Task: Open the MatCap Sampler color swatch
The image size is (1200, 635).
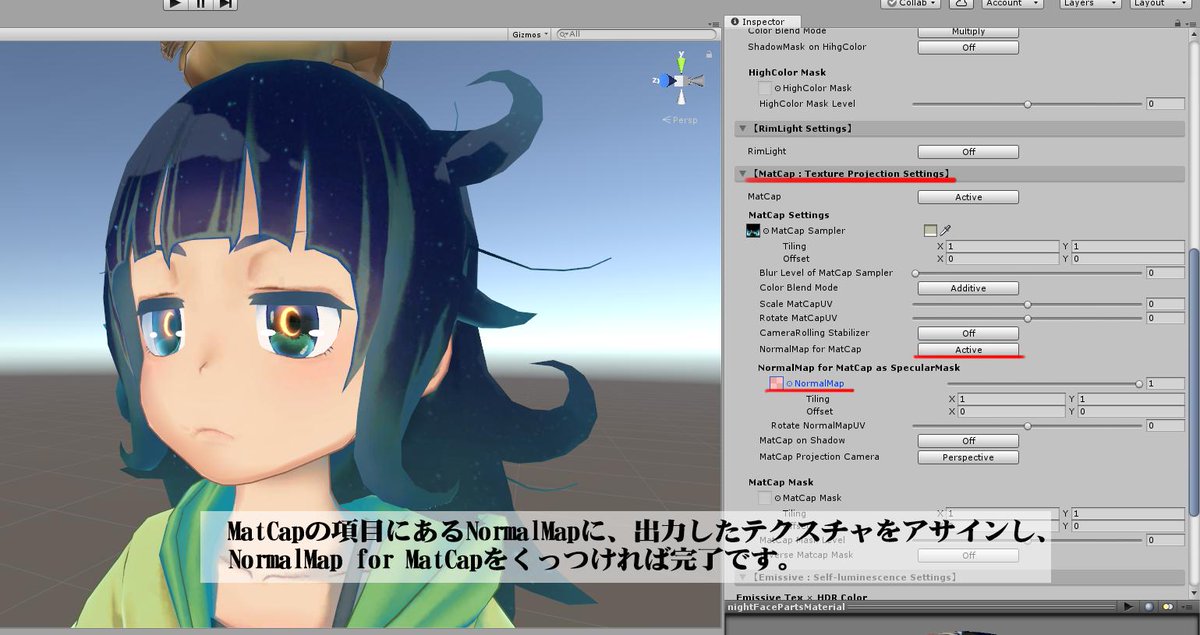Action: (x=931, y=231)
